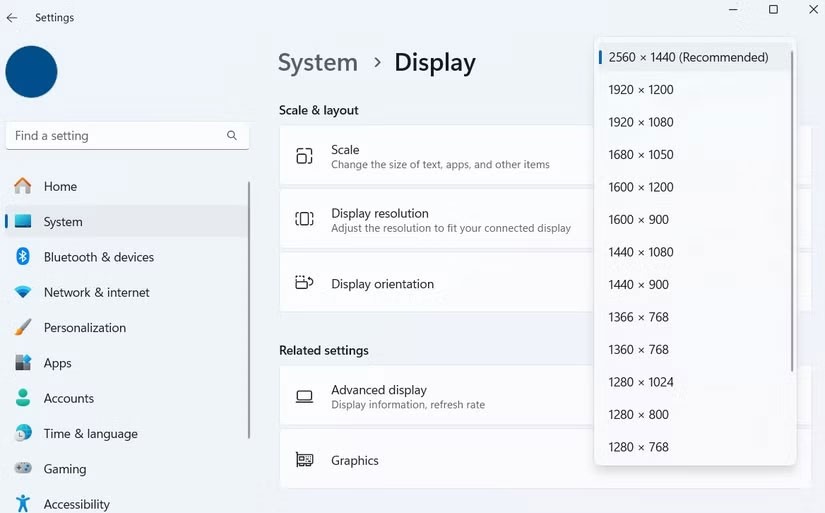Click the Find a setting search box
Viewport: 825px width, 513px height.
[x=115, y=136]
